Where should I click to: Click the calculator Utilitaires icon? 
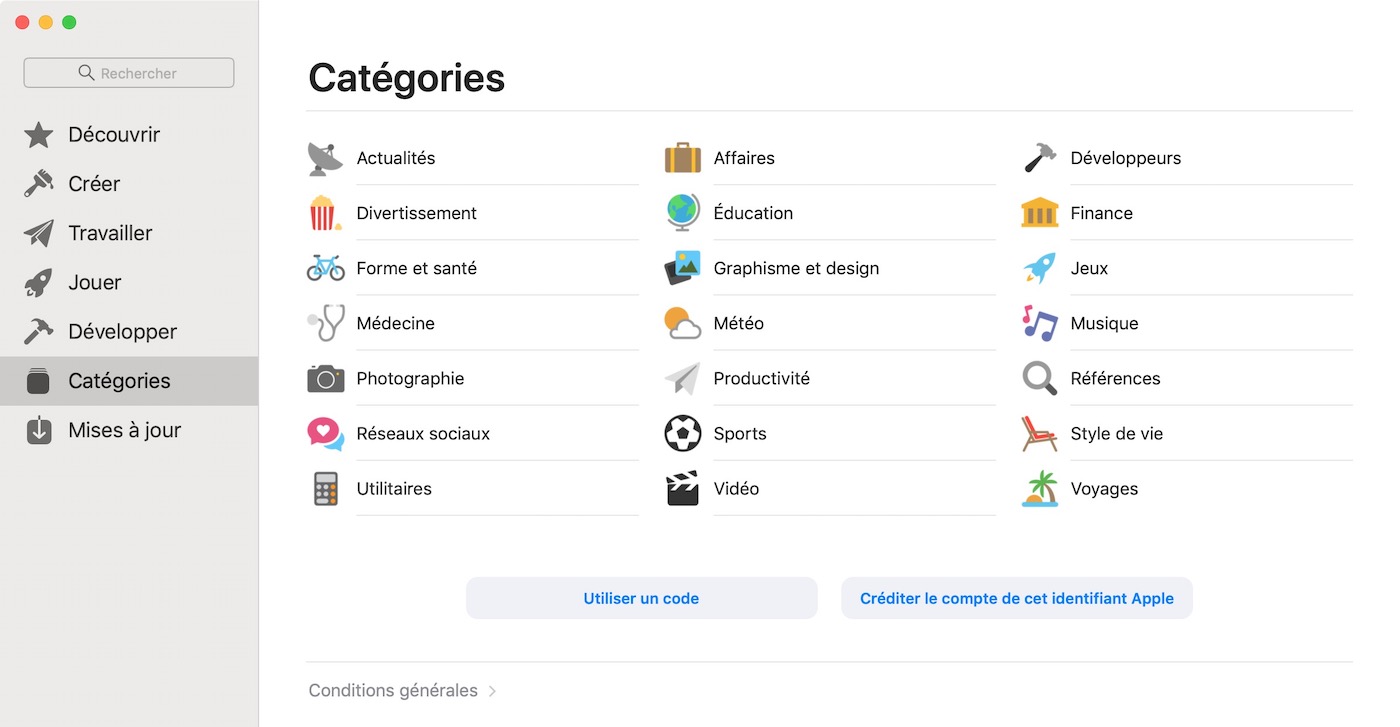(x=325, y=488)
